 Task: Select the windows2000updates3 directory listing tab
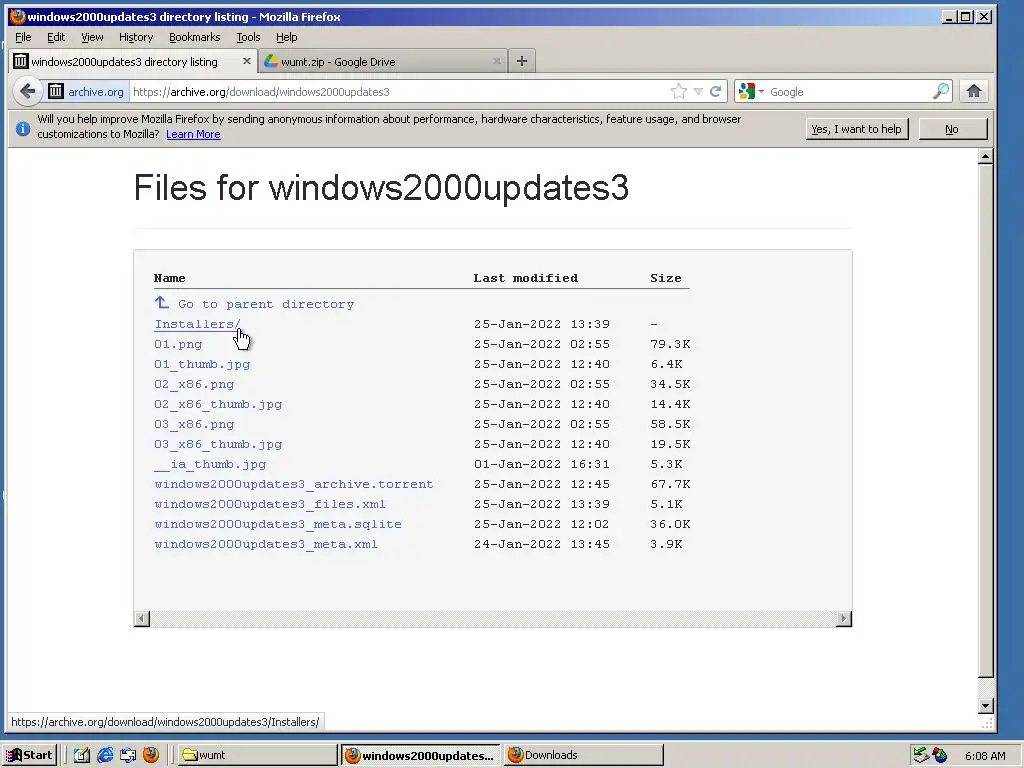pyautogui.click(x=133, y=61)
